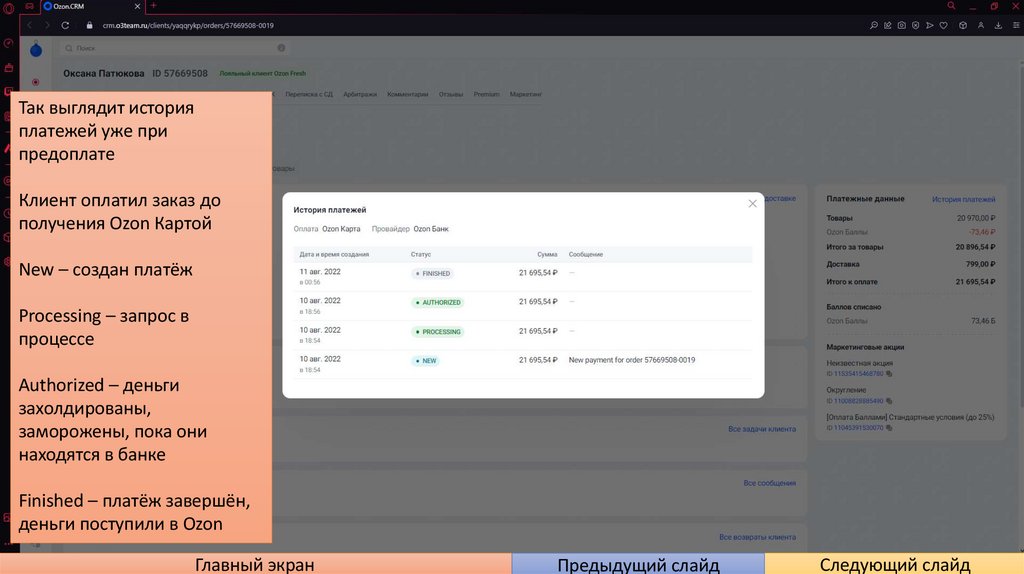1024x574 pixels.
Task: Click the red record icon in CRM sidebar
Action: (36, 82)
